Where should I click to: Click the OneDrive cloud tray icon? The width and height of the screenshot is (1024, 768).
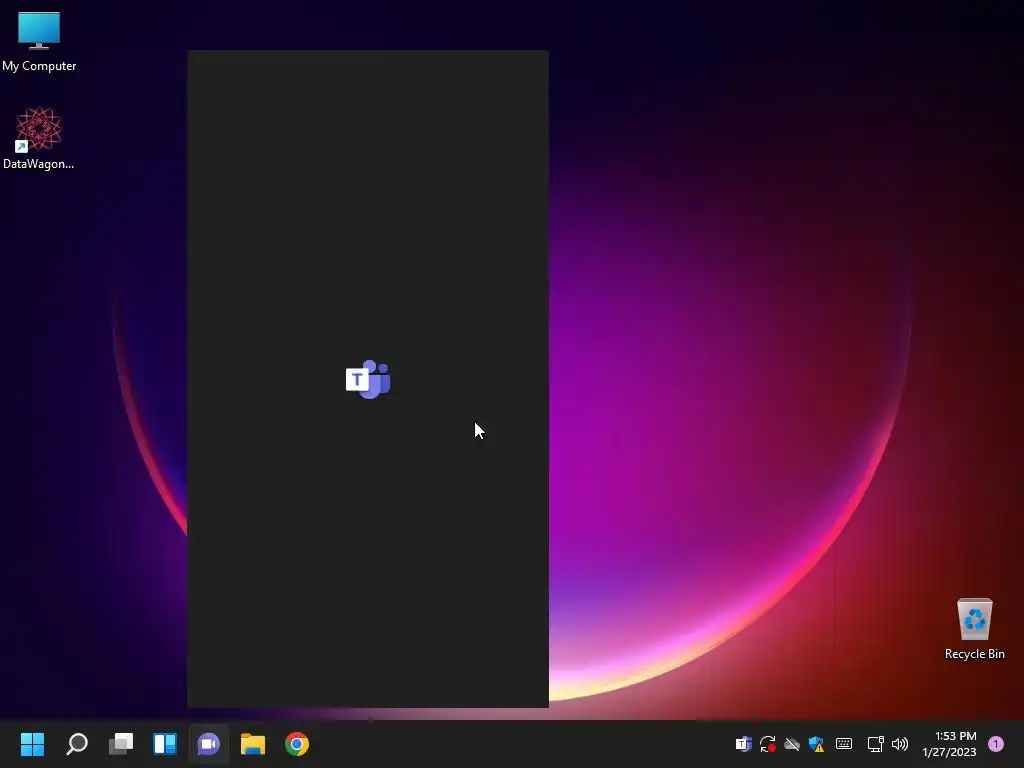point(792,744)
